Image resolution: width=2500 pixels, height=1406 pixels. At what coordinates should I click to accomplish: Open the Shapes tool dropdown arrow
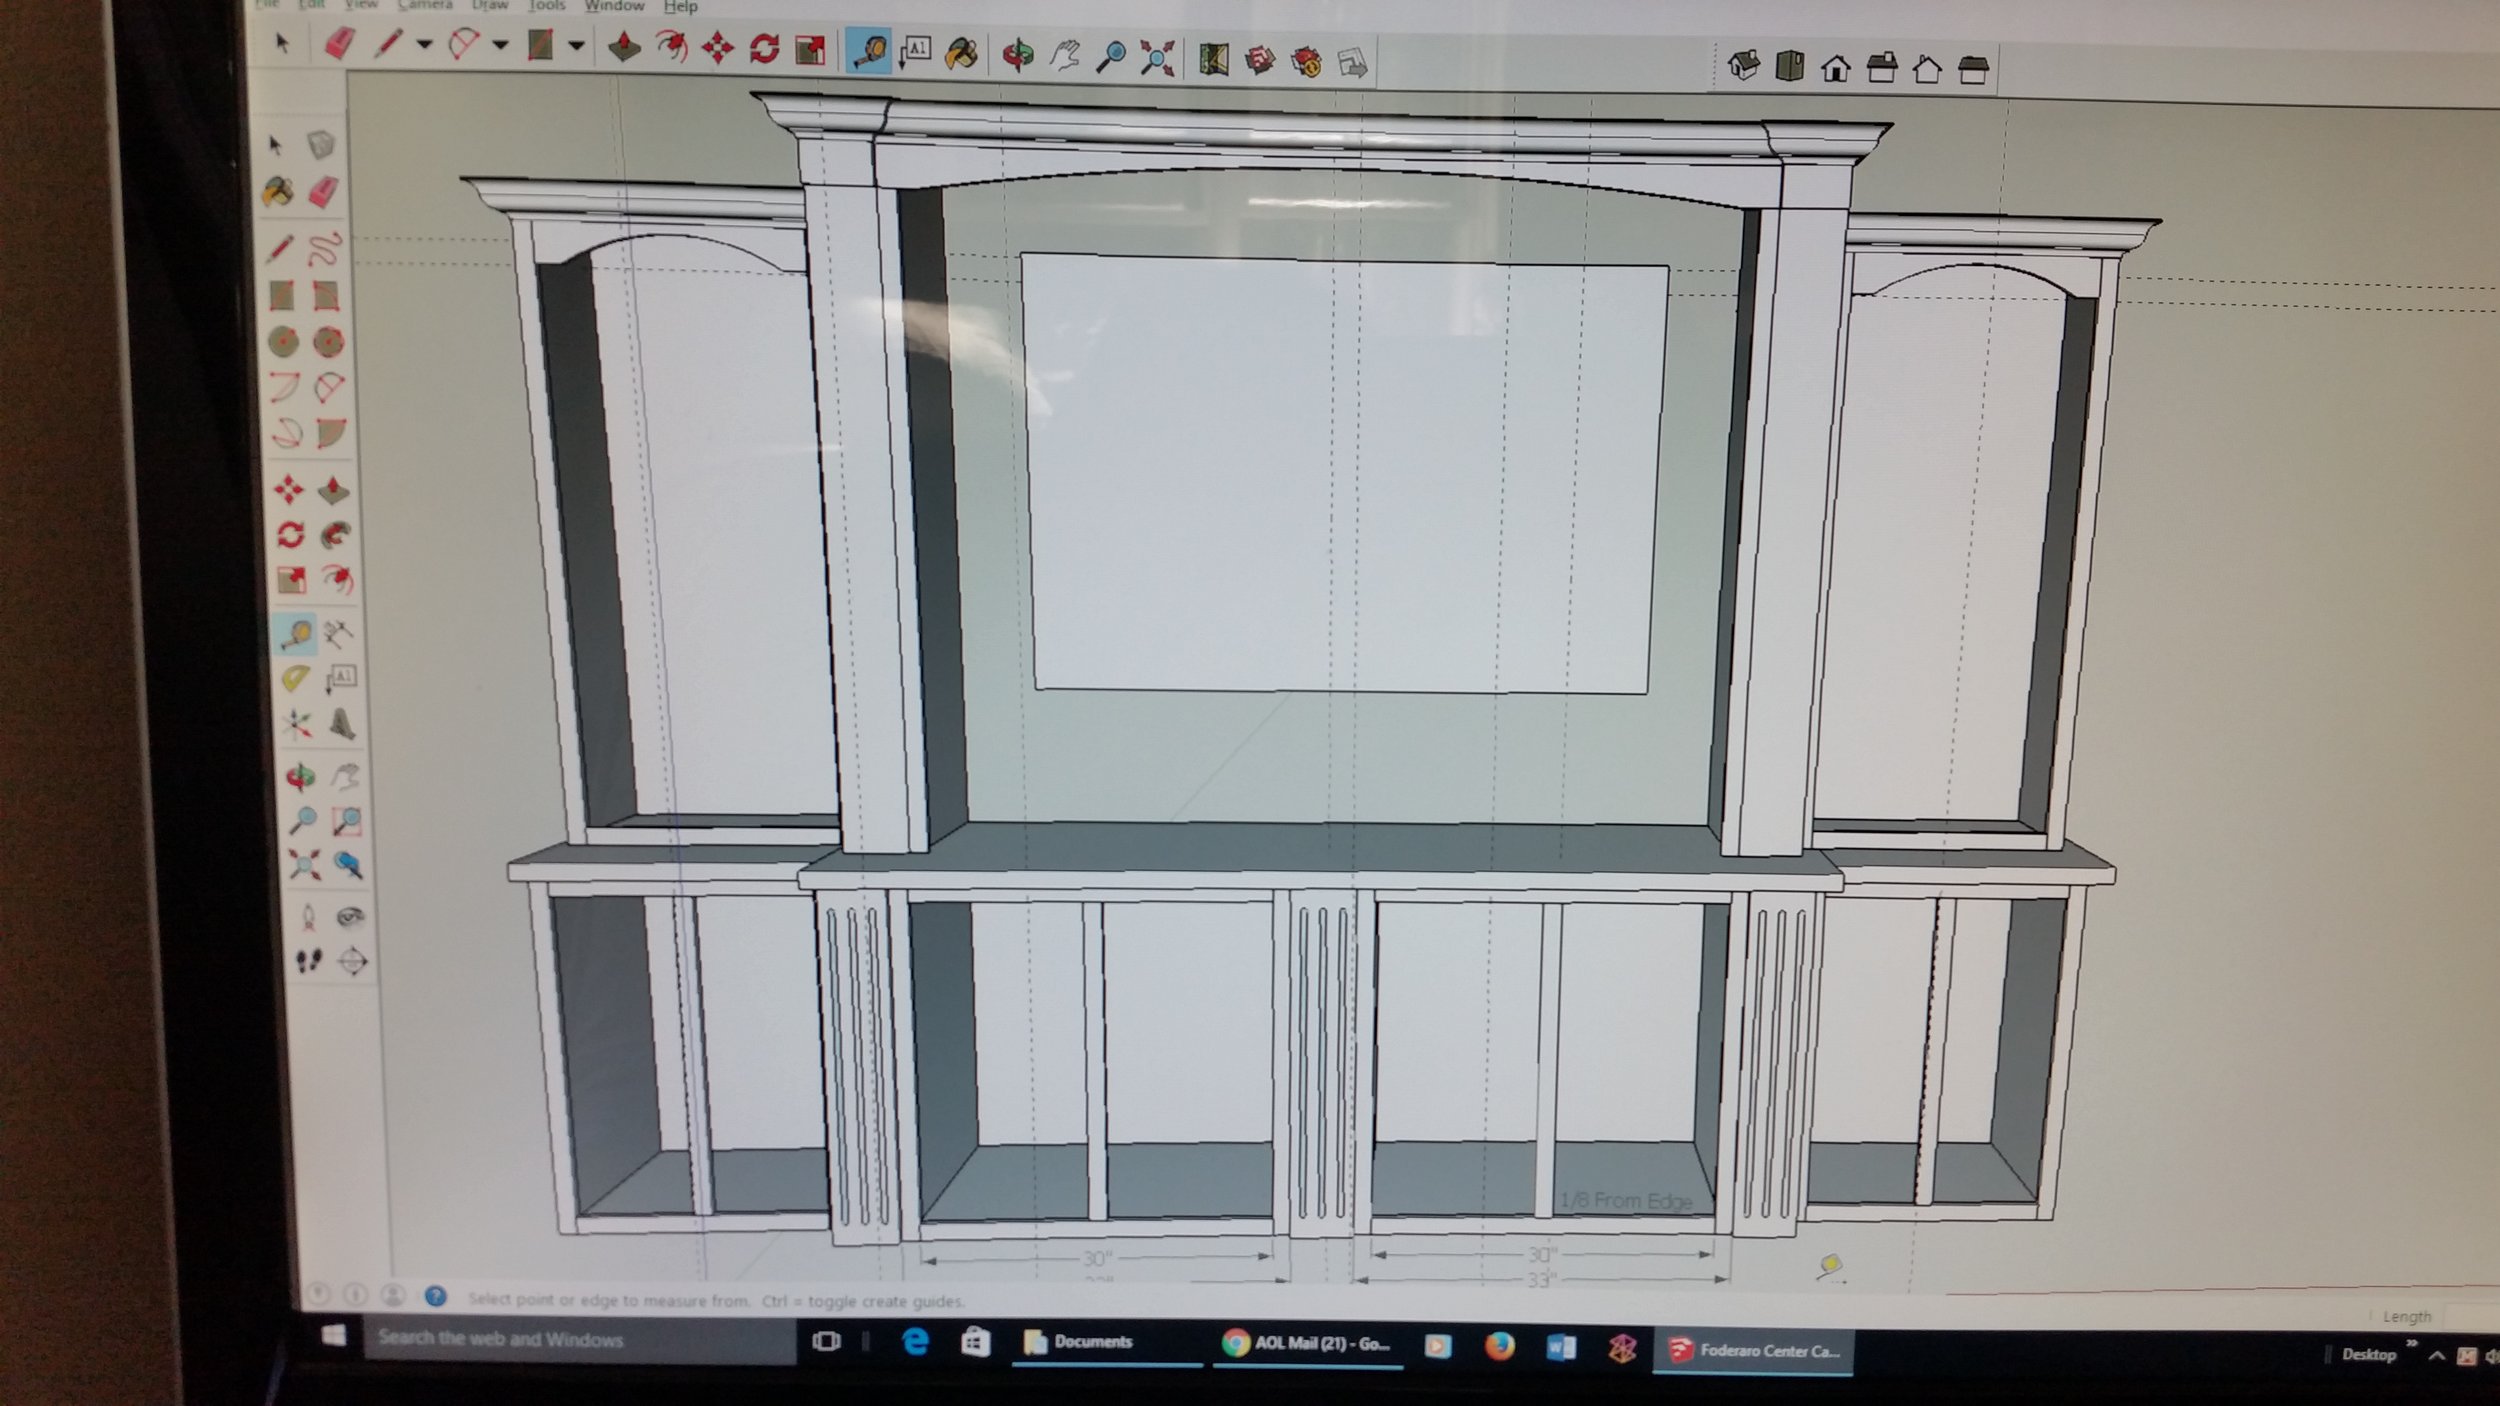pos(576,46)
